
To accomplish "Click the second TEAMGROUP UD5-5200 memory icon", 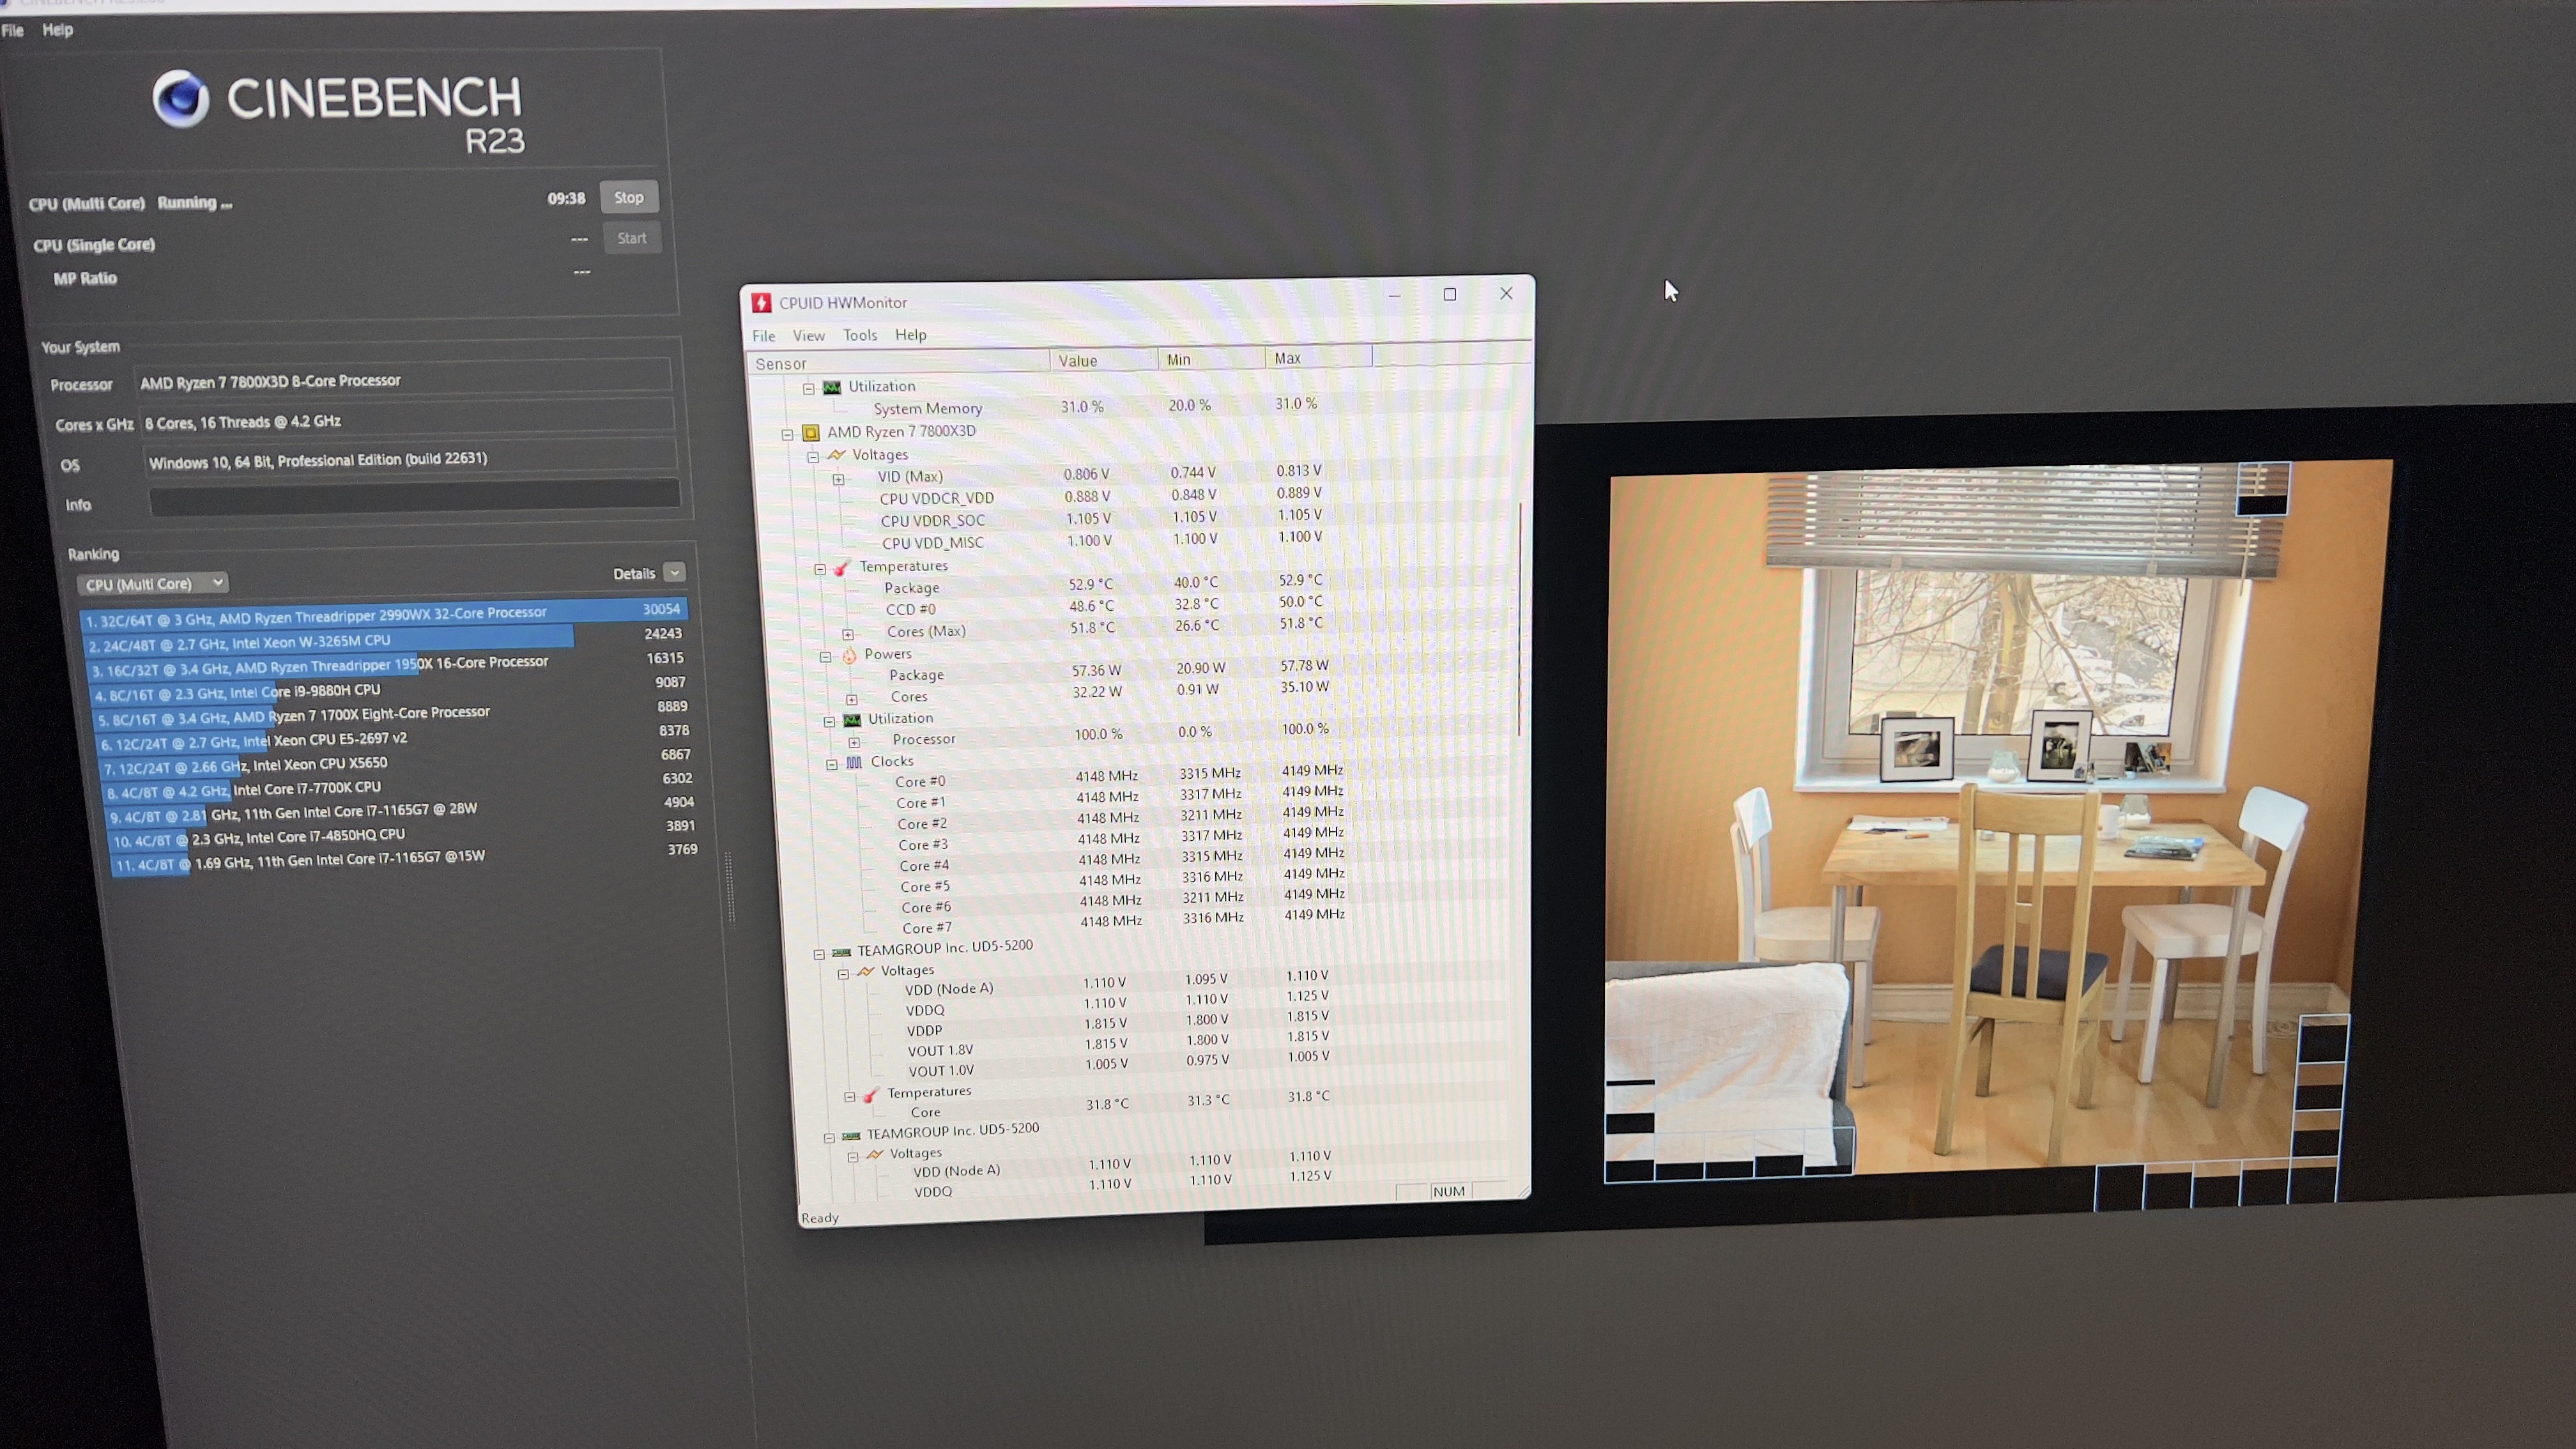I will pos(851,1136).
